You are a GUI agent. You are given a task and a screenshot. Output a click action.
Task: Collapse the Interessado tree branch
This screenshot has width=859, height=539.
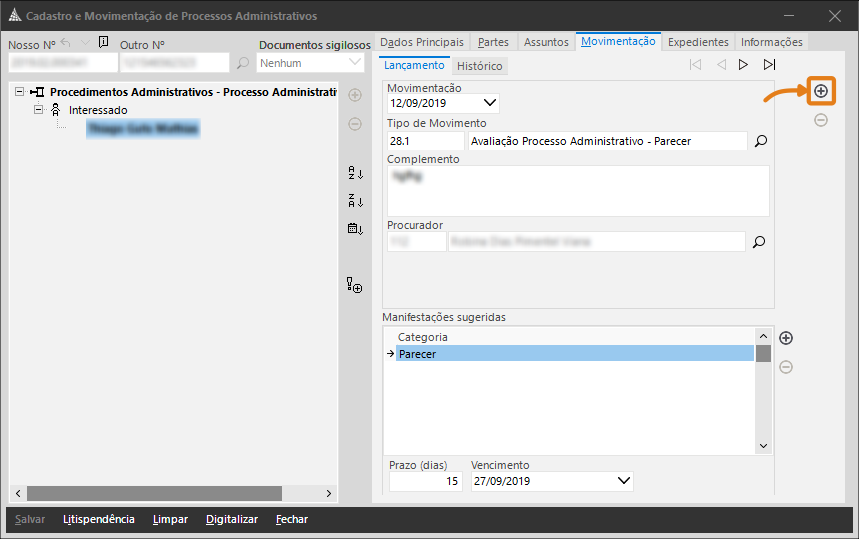click(x=39, y=110)
